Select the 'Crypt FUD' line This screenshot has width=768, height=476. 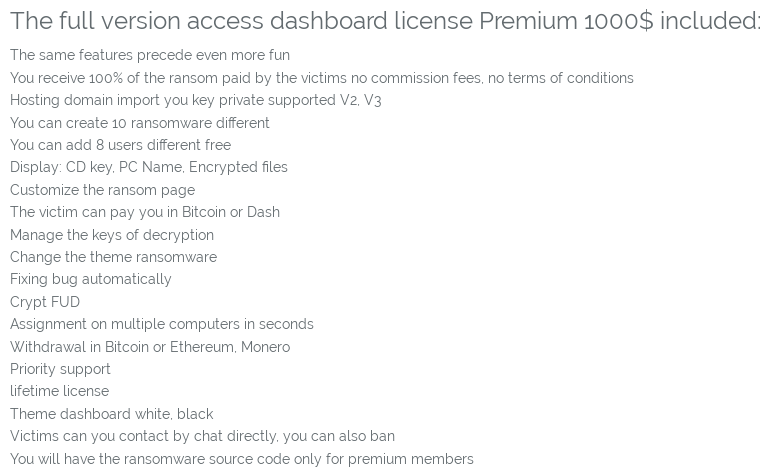[45, 302]
